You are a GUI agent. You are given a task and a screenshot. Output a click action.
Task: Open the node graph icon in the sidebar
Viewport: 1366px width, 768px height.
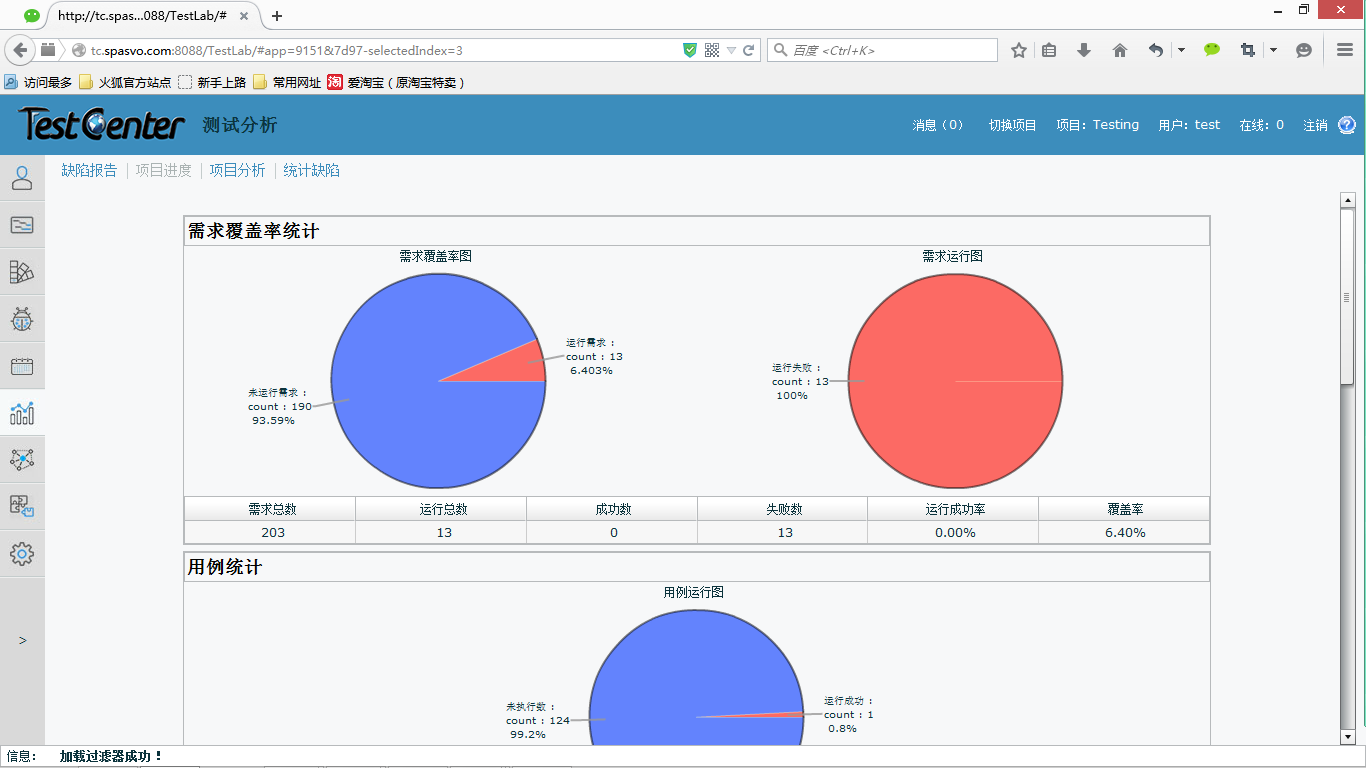(x=22, y=459)
